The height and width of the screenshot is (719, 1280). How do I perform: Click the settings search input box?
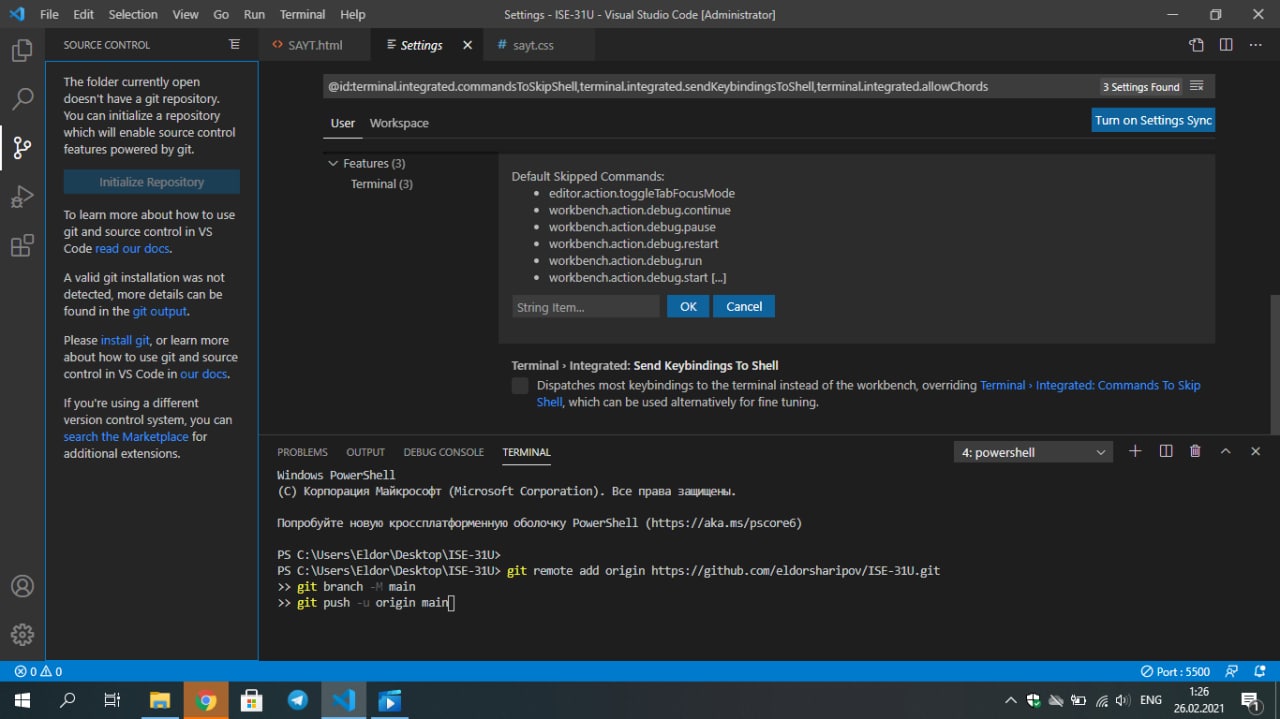[x=710, y=86]
